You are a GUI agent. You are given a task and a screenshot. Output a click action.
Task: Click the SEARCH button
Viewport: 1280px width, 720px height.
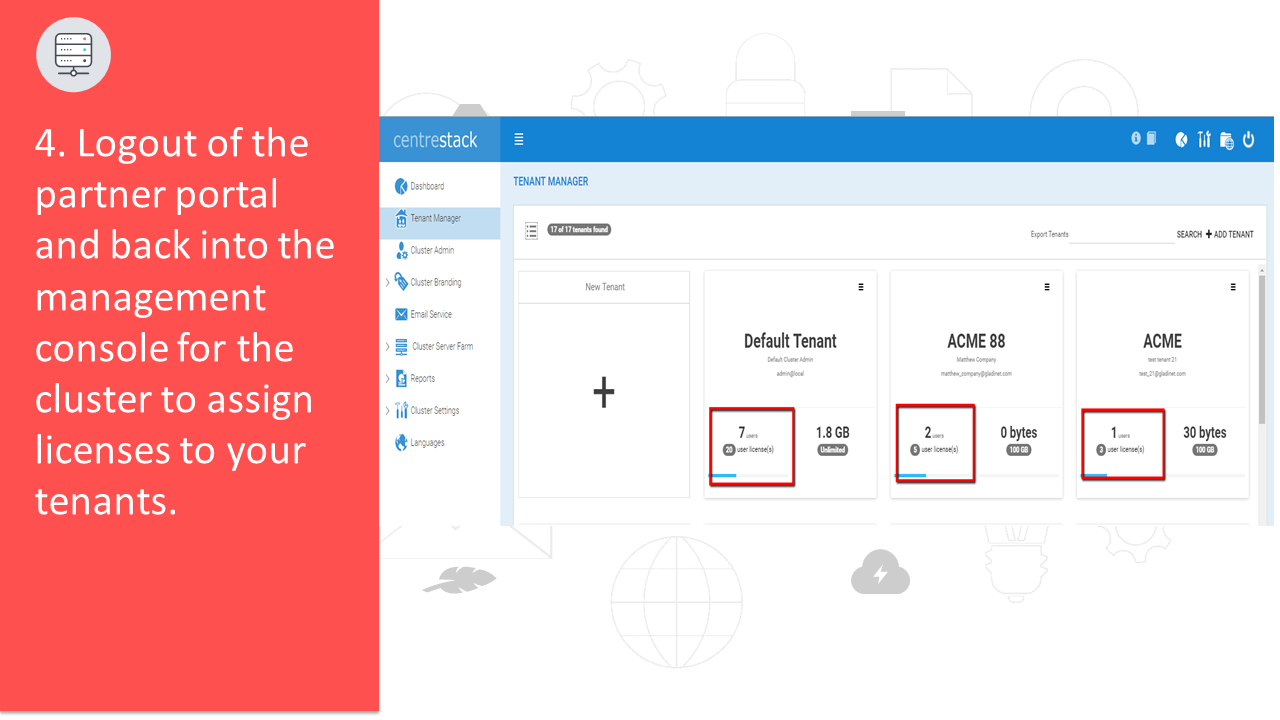1189,234
